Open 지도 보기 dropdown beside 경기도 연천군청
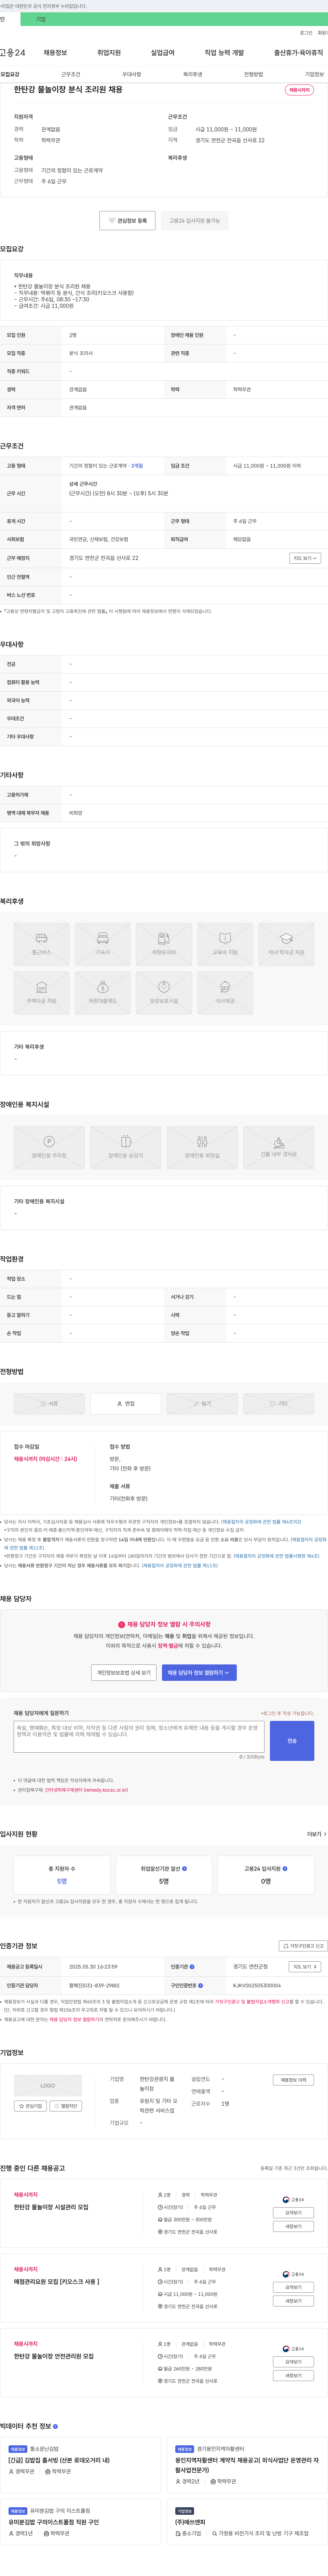 (305, 1967)
